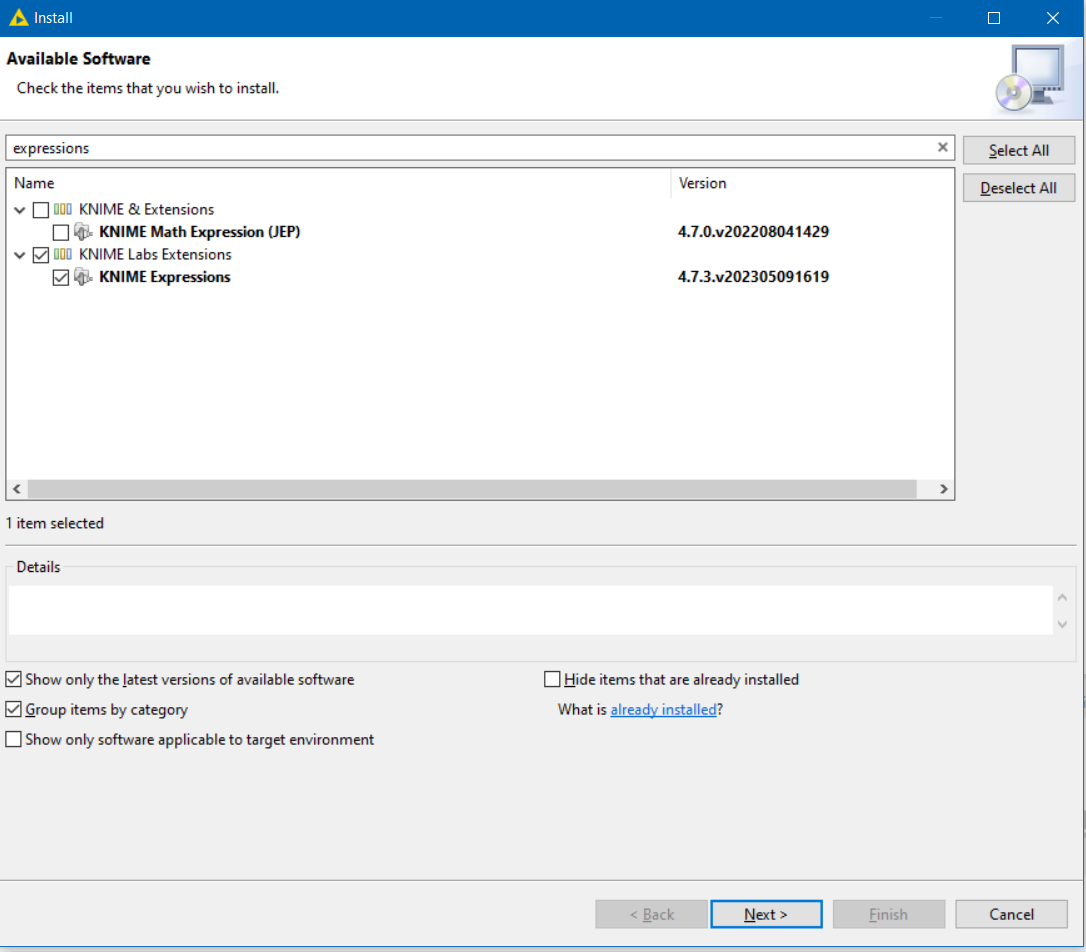Click the Details scroll down arrow
Screen dimensions: 1086x952
coord(1062,625)
